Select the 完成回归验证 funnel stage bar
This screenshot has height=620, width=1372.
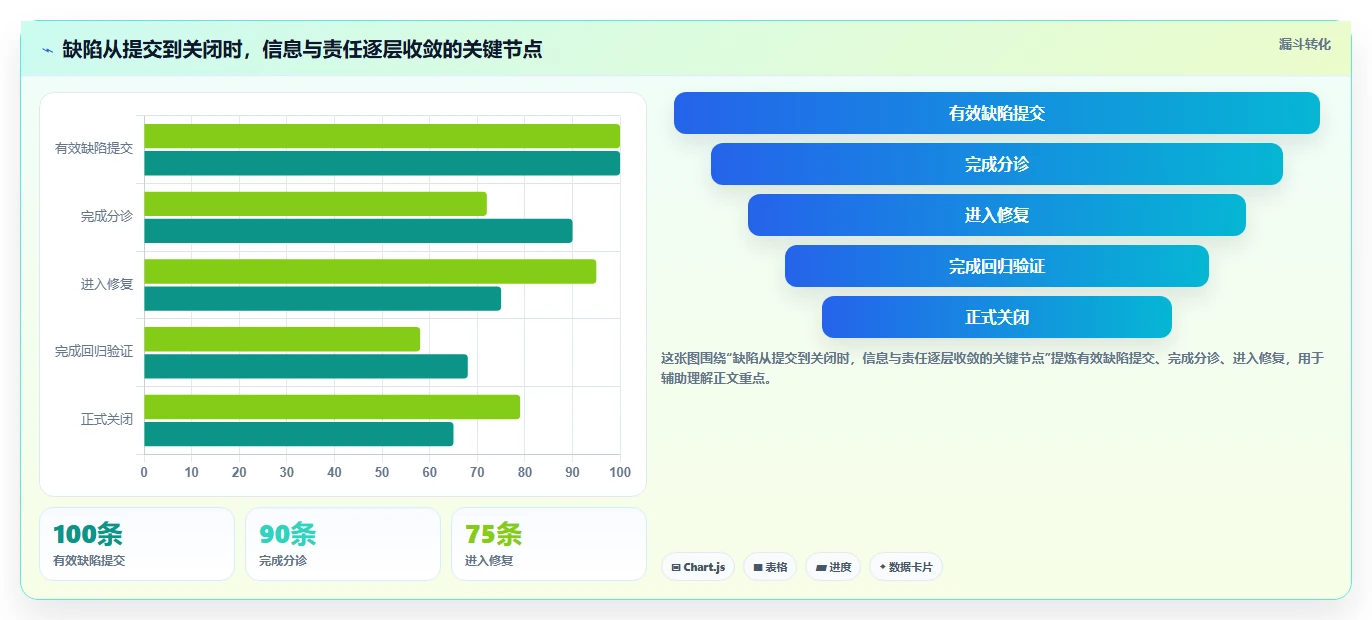997,266
